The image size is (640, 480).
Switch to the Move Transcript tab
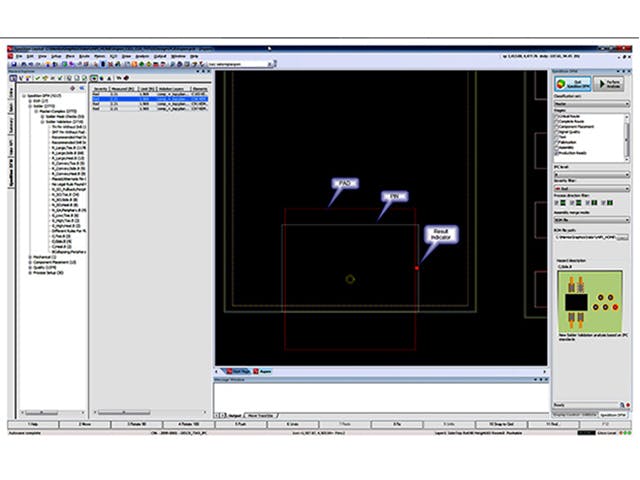[x=261, y=416]
